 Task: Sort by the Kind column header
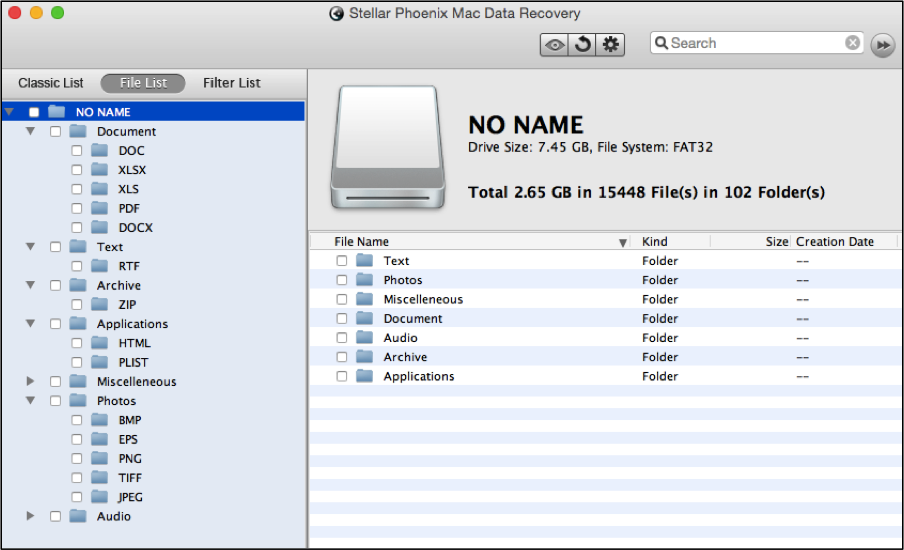pos(655,242)
